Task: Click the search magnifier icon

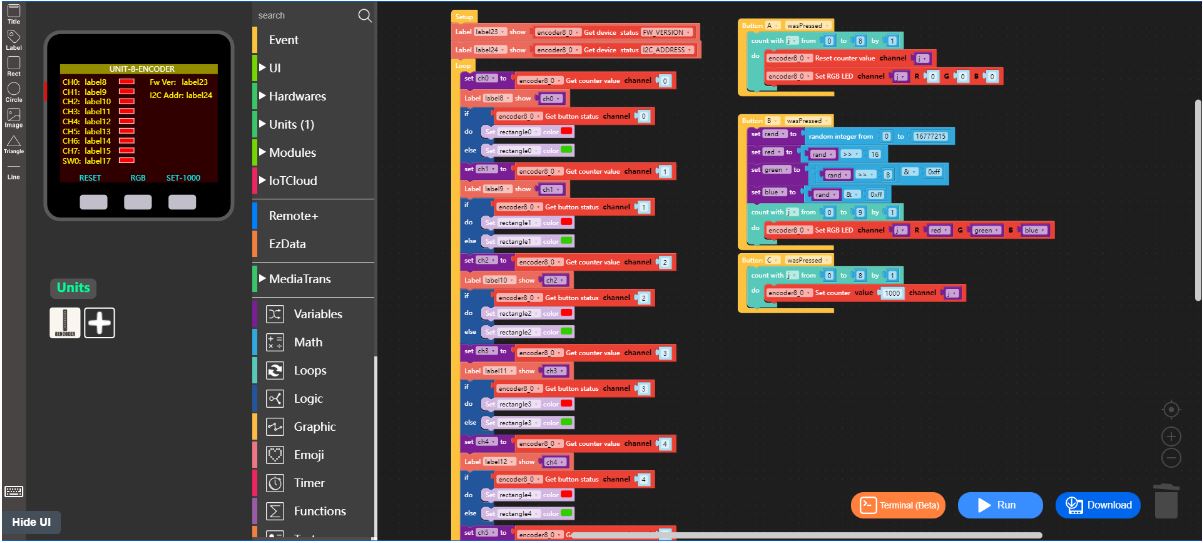Action: (365, 15)
